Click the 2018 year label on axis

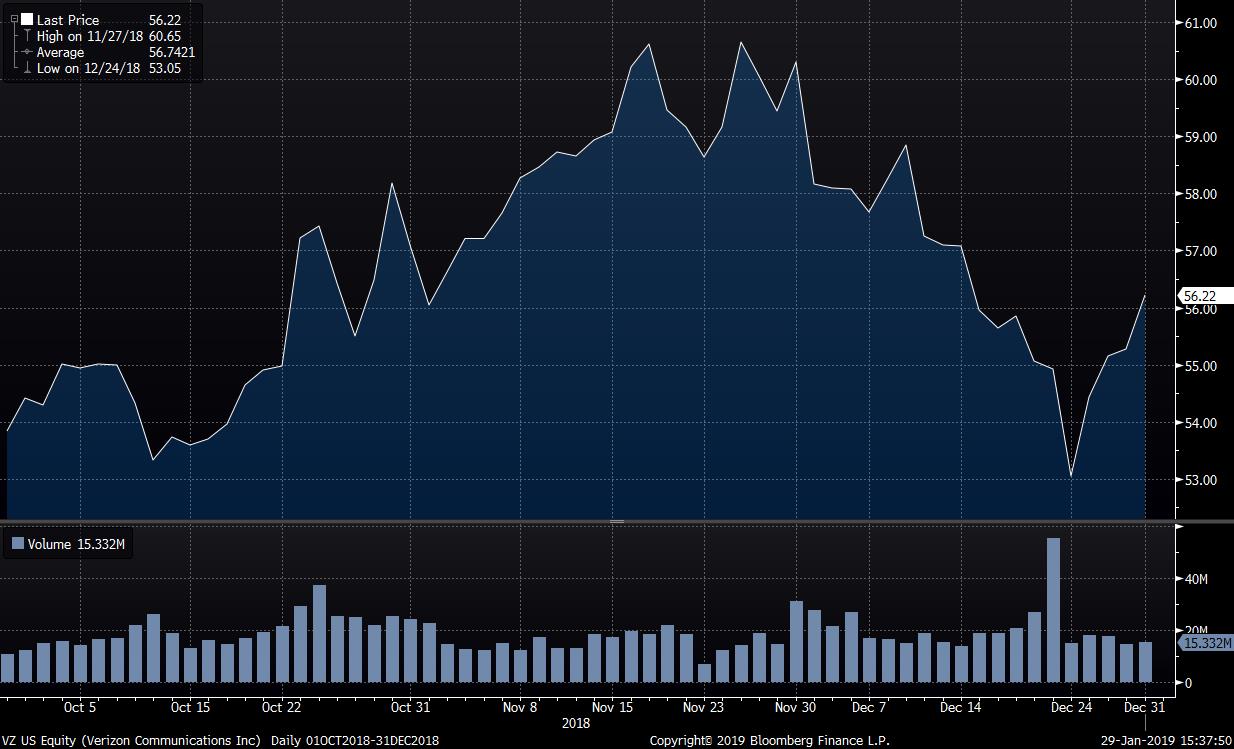pos(576,722)
